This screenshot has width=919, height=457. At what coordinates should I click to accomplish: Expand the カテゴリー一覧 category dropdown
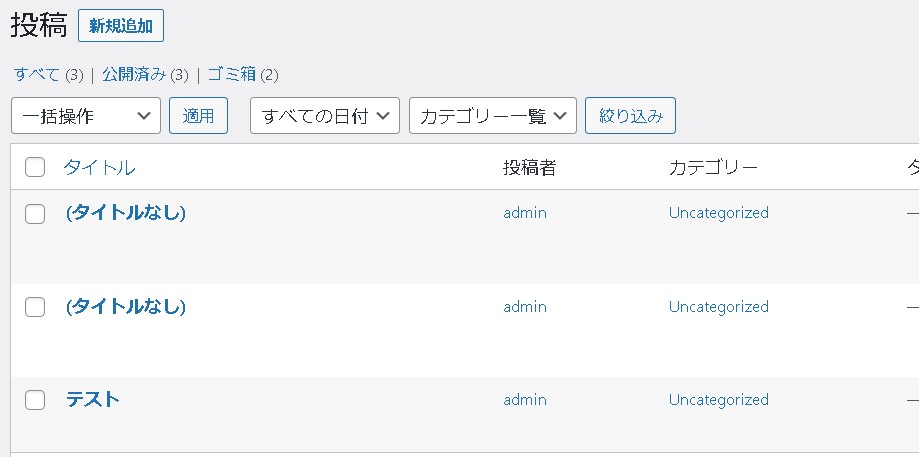pyautogui.click(x=492, y=115)
